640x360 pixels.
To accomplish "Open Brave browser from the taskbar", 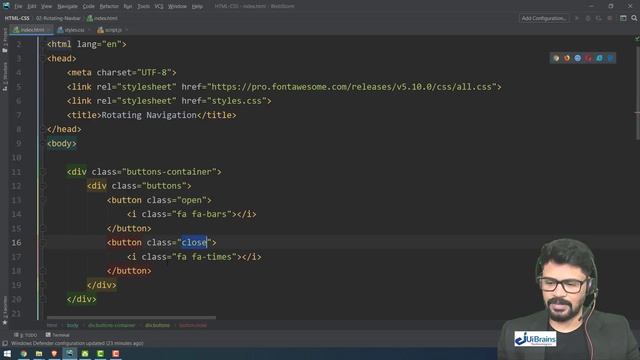I will click(x=54, y=354).
